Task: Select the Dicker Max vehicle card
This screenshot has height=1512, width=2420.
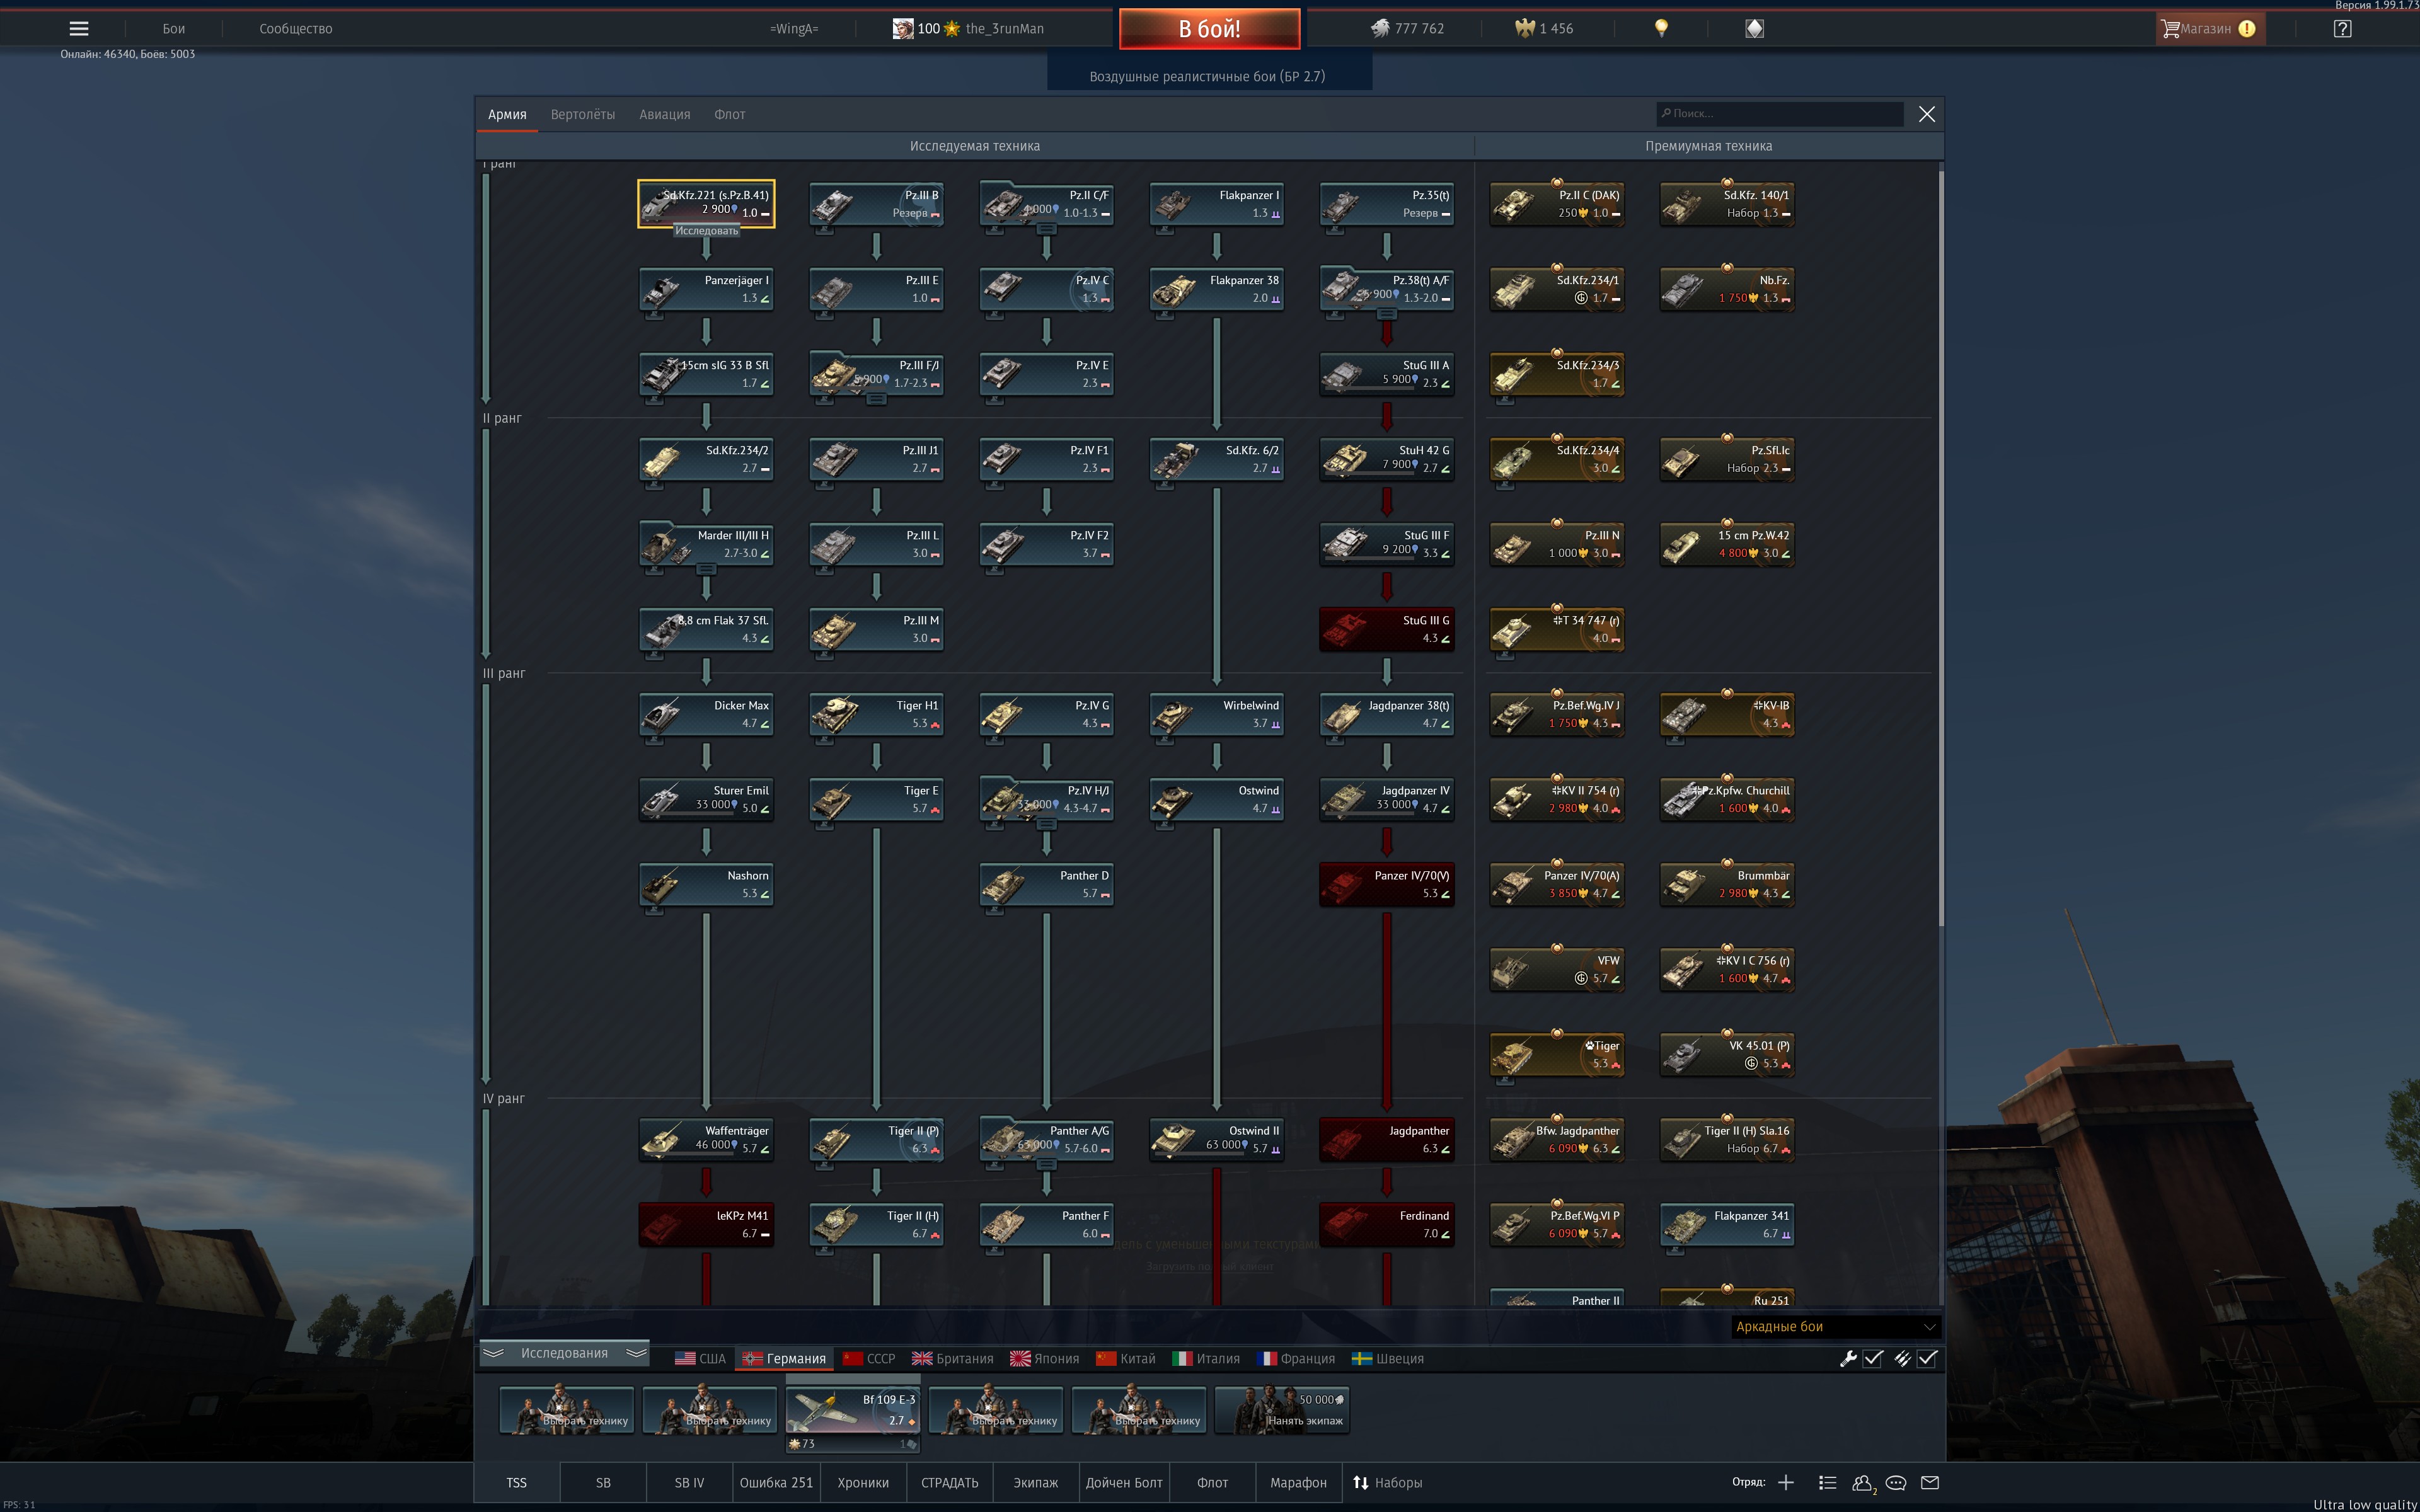Action: [706, 714]
